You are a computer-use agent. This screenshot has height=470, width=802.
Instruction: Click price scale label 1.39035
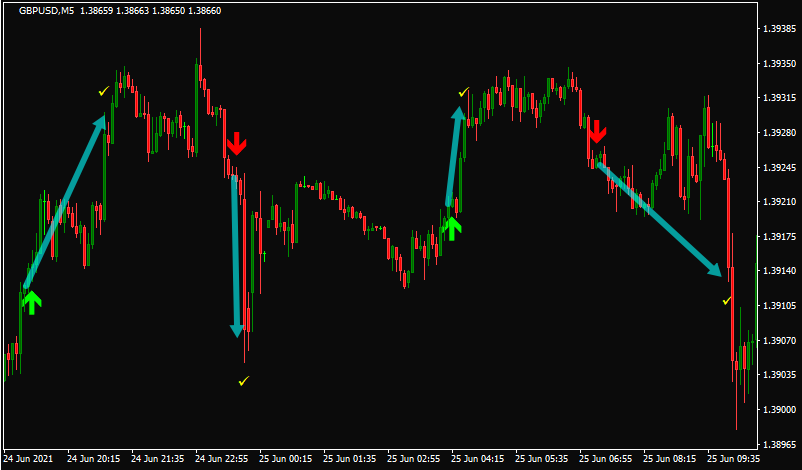coord(779,374)
